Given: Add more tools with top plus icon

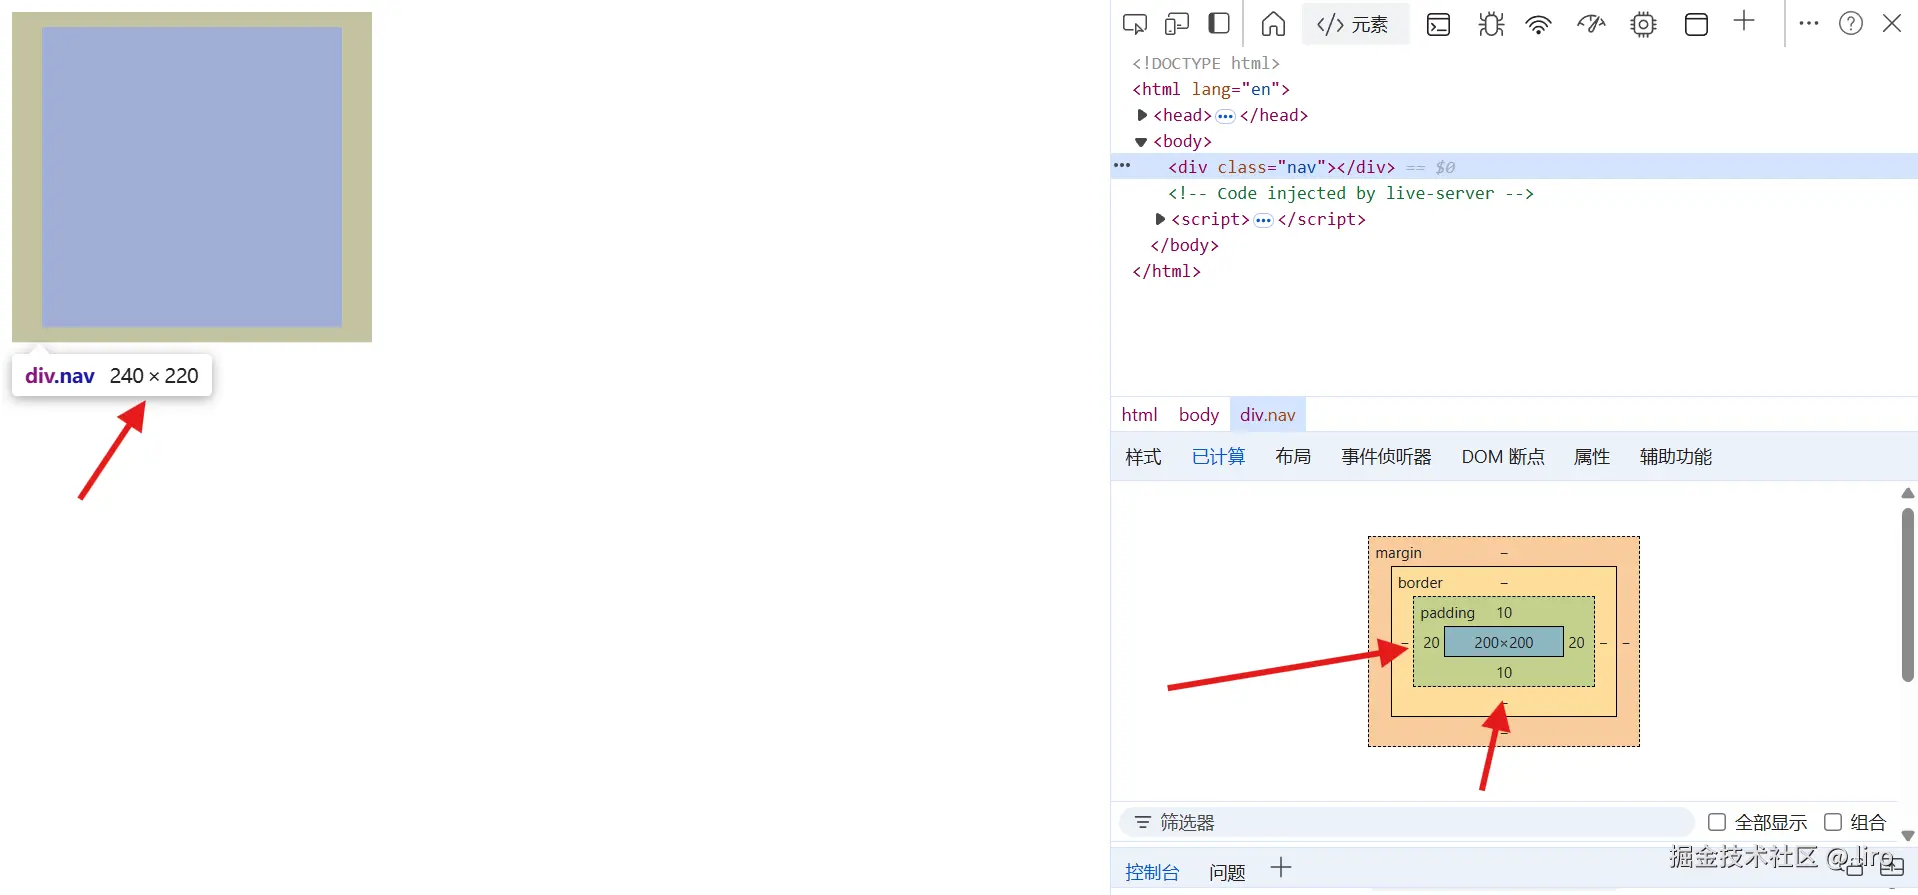Looking at the screenshot, I should coord(1744,21).
